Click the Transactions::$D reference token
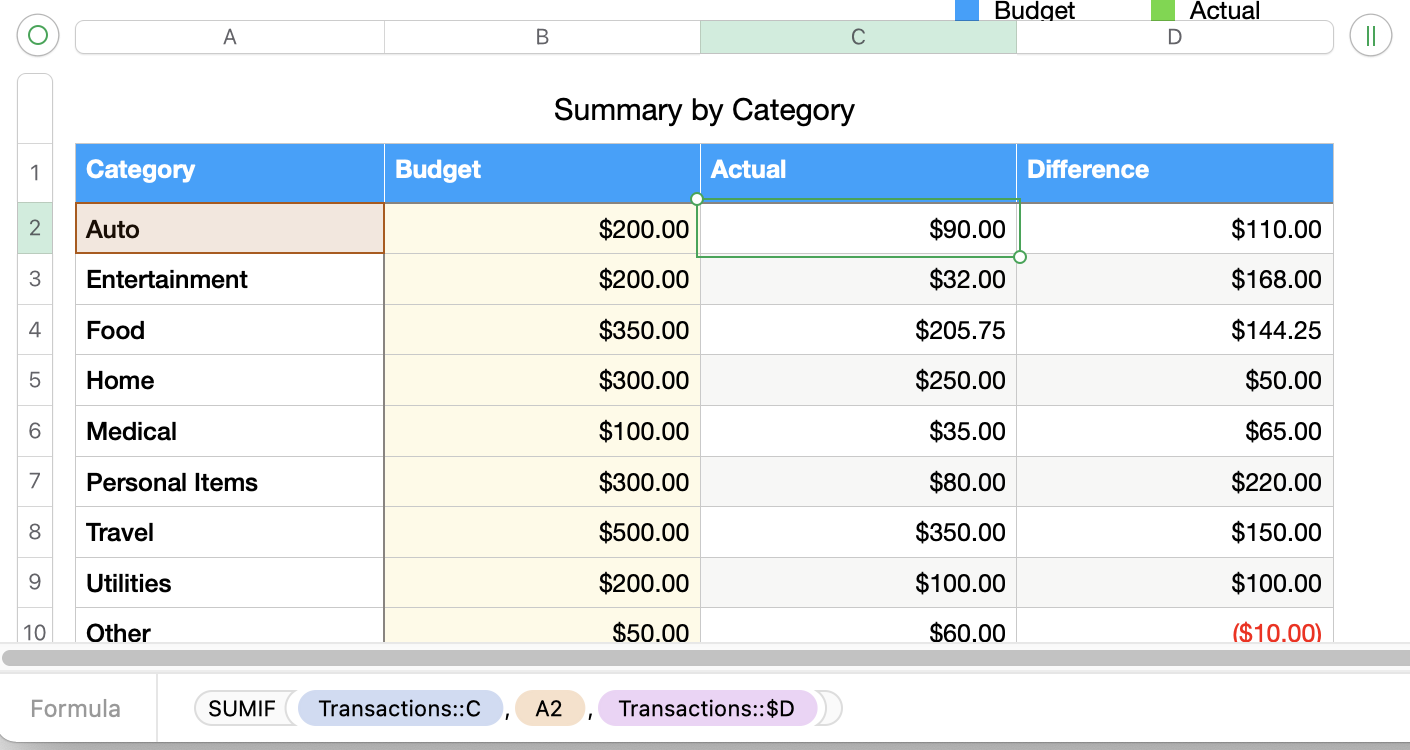Image resolution: width=1410 pixels, height=750 pixels. coord(707,709)
